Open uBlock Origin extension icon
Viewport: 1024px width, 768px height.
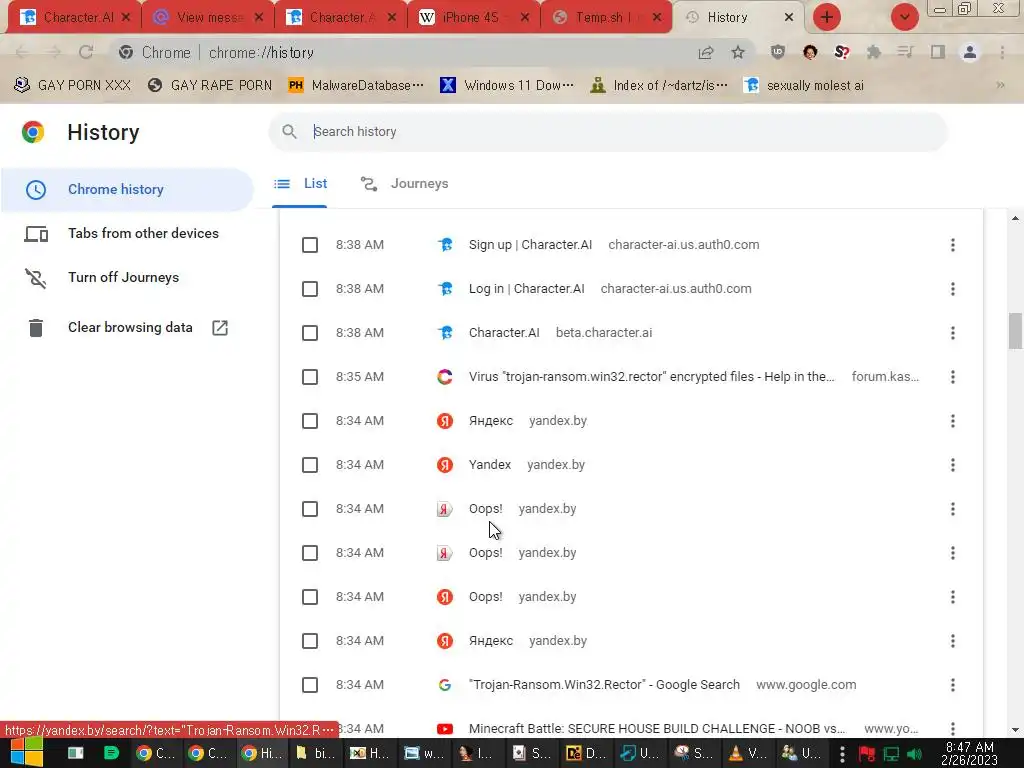tap(777, 52)
